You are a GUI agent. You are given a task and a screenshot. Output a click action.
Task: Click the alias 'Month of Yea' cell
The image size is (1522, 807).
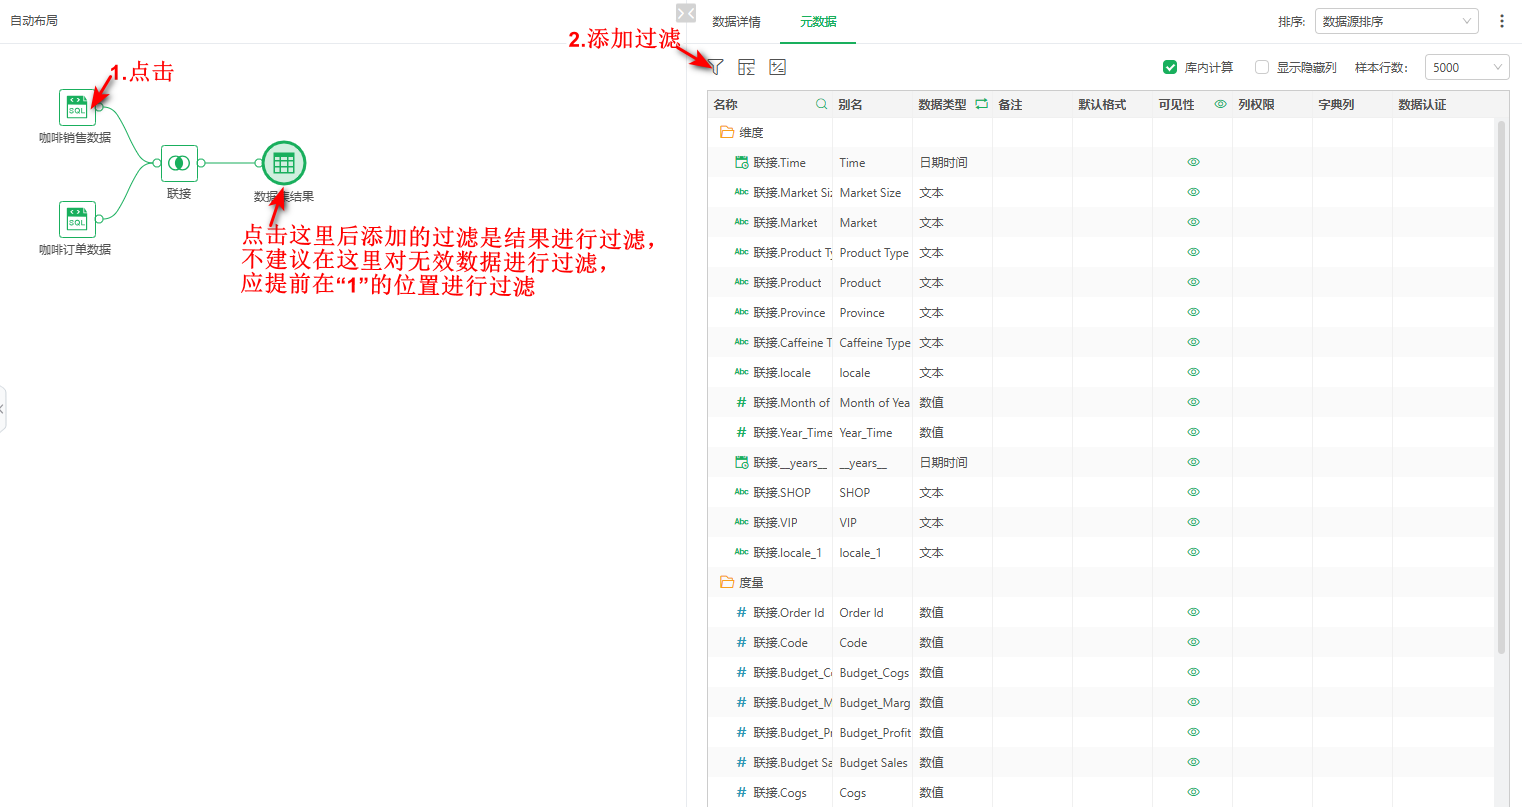pos(872,402)
